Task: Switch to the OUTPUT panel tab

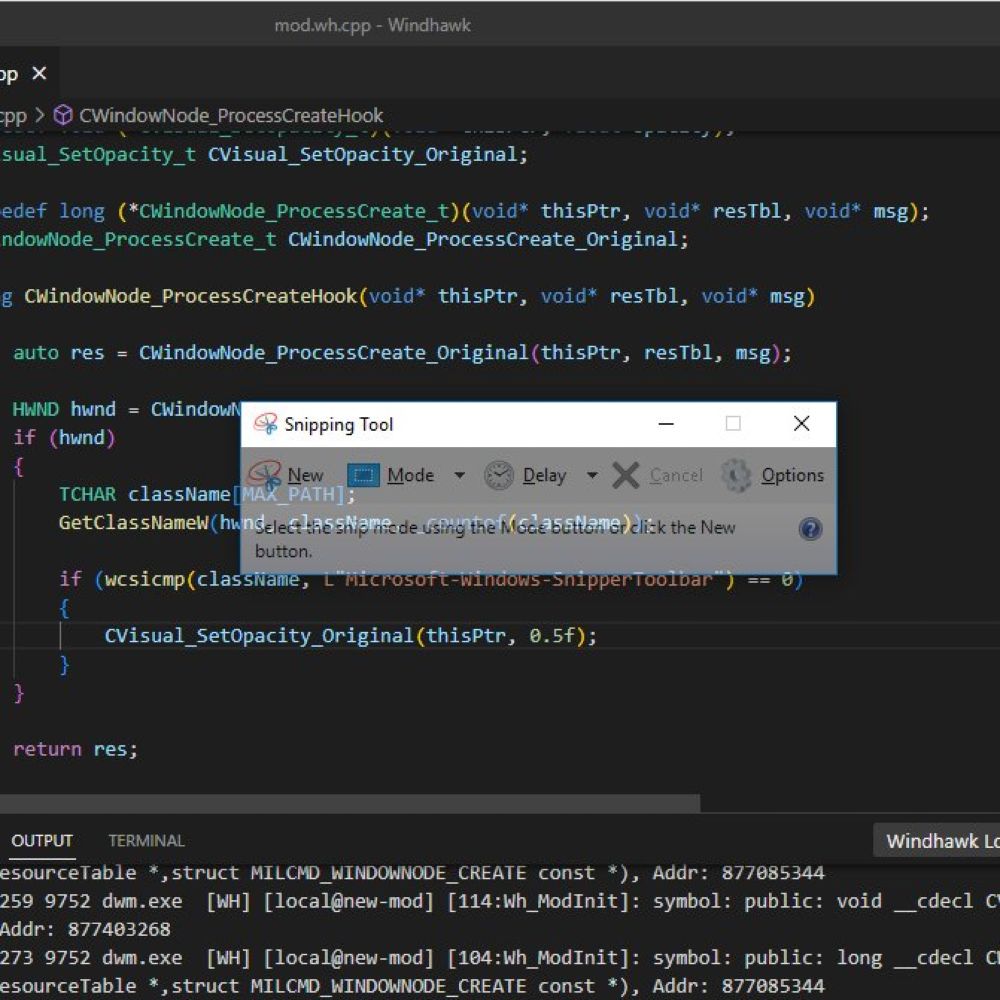Action: pyautogui.click(x=42, y=841)
